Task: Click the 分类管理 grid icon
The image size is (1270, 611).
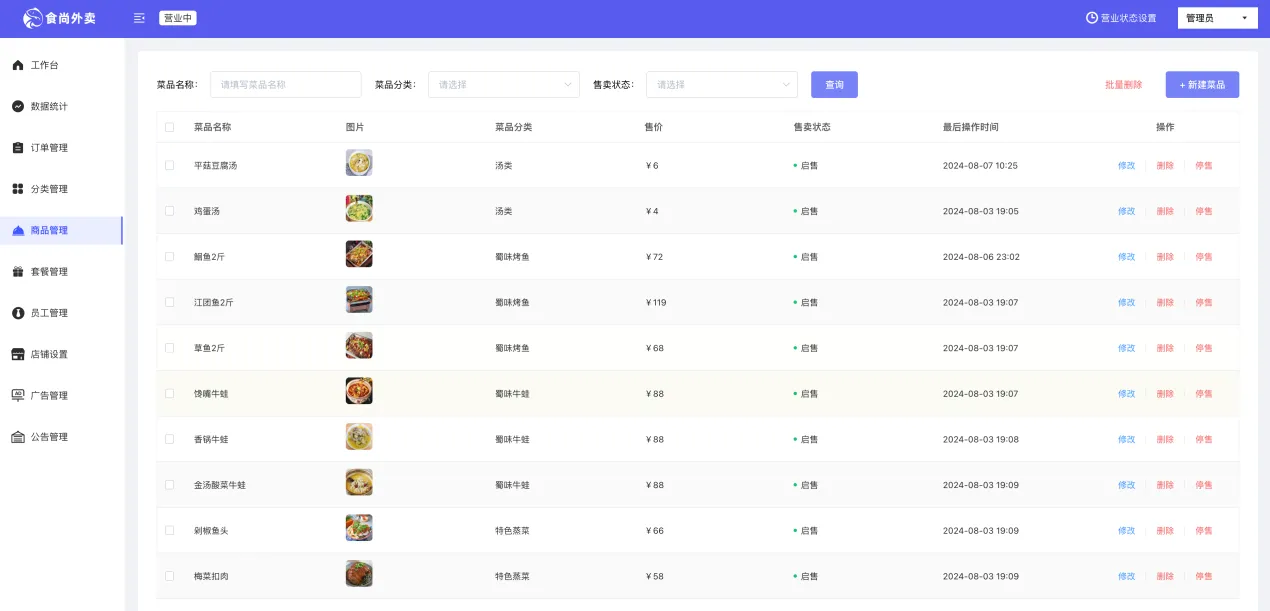Action: (18, 189)
